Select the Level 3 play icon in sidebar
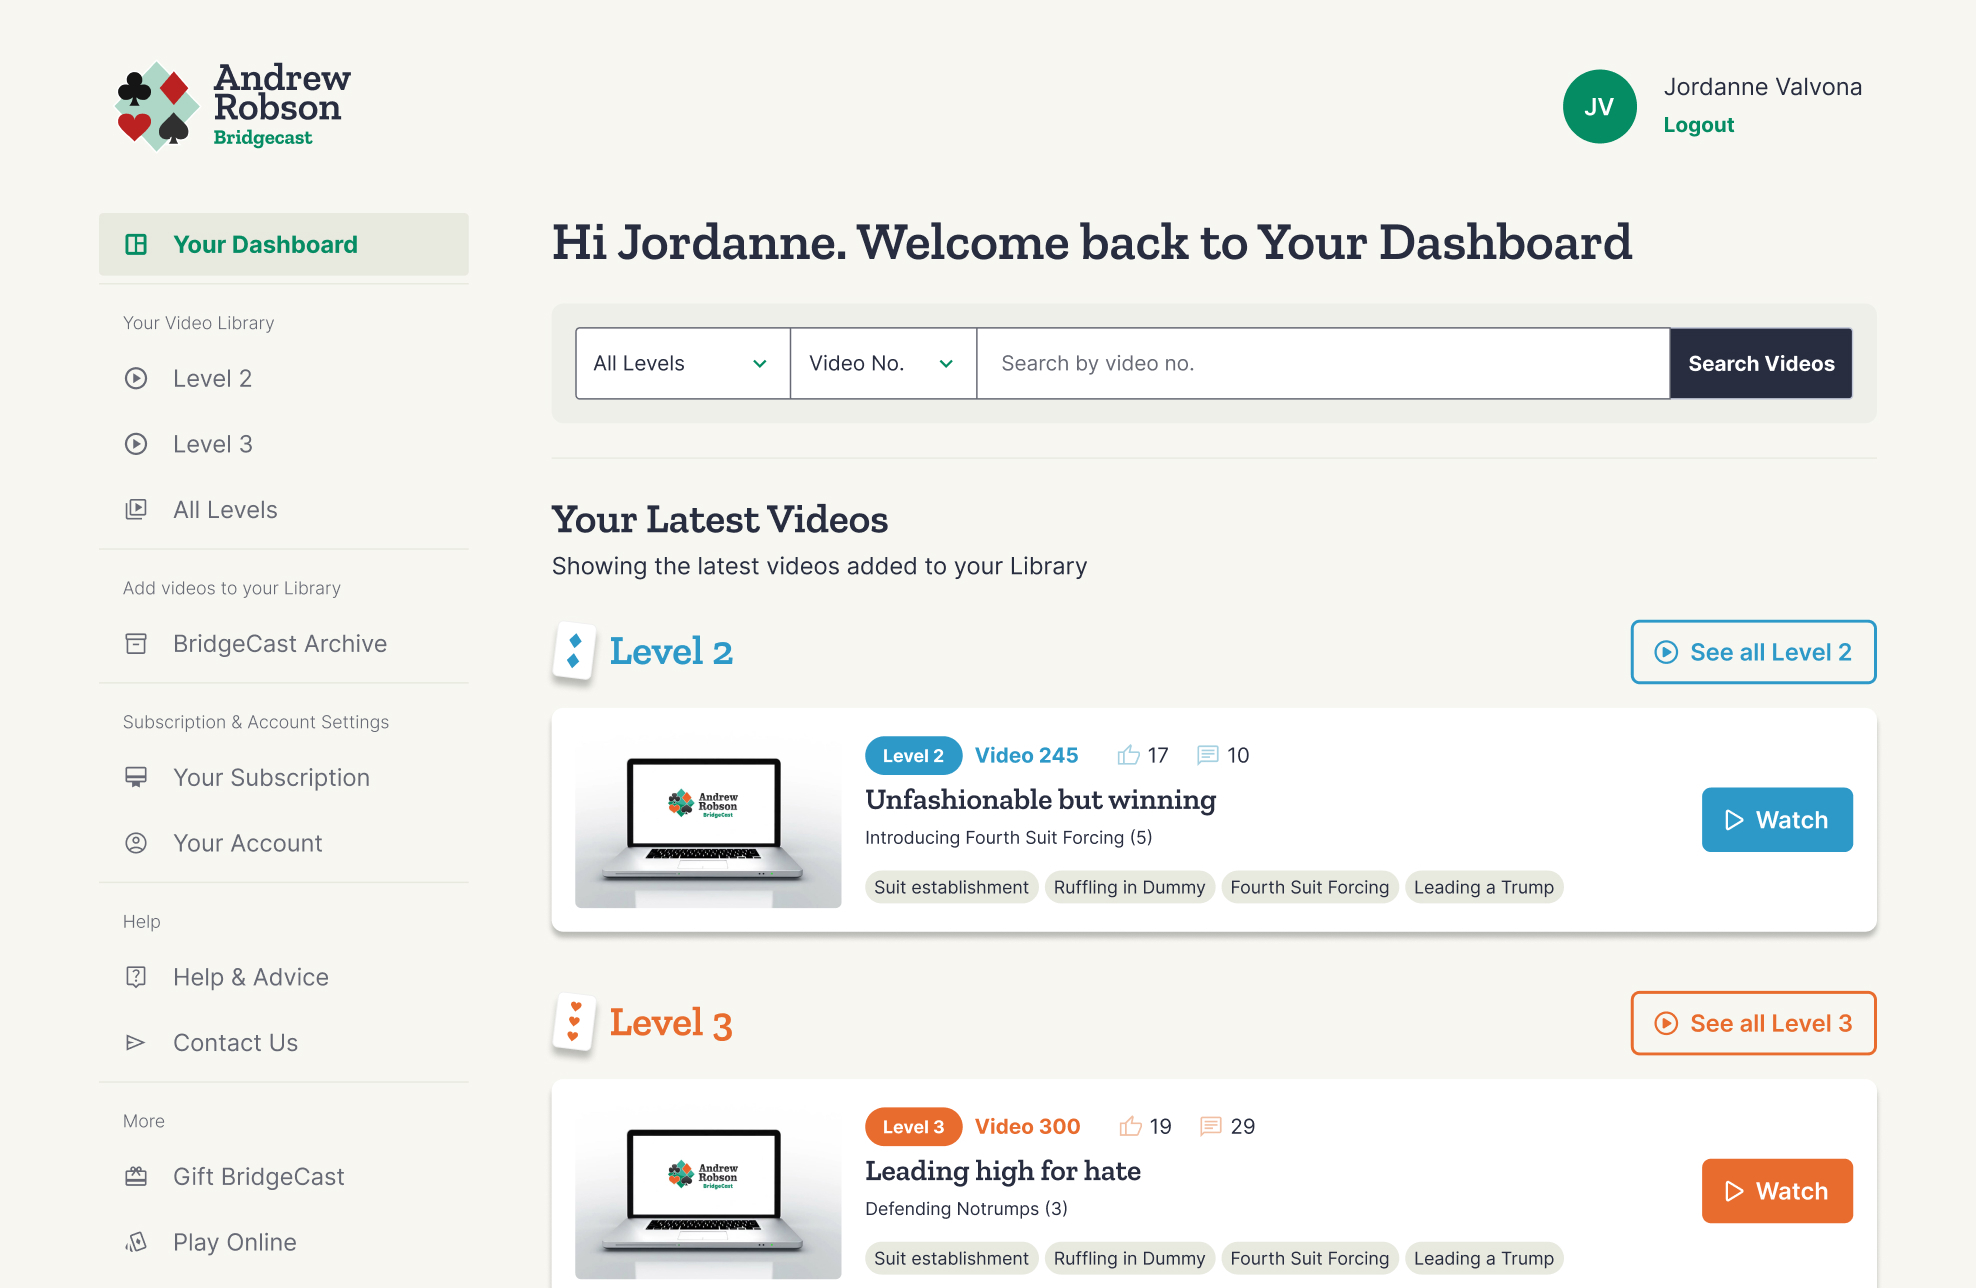Image resolution: width=1976 pixels, height=1288 pixels. [136, 444]
